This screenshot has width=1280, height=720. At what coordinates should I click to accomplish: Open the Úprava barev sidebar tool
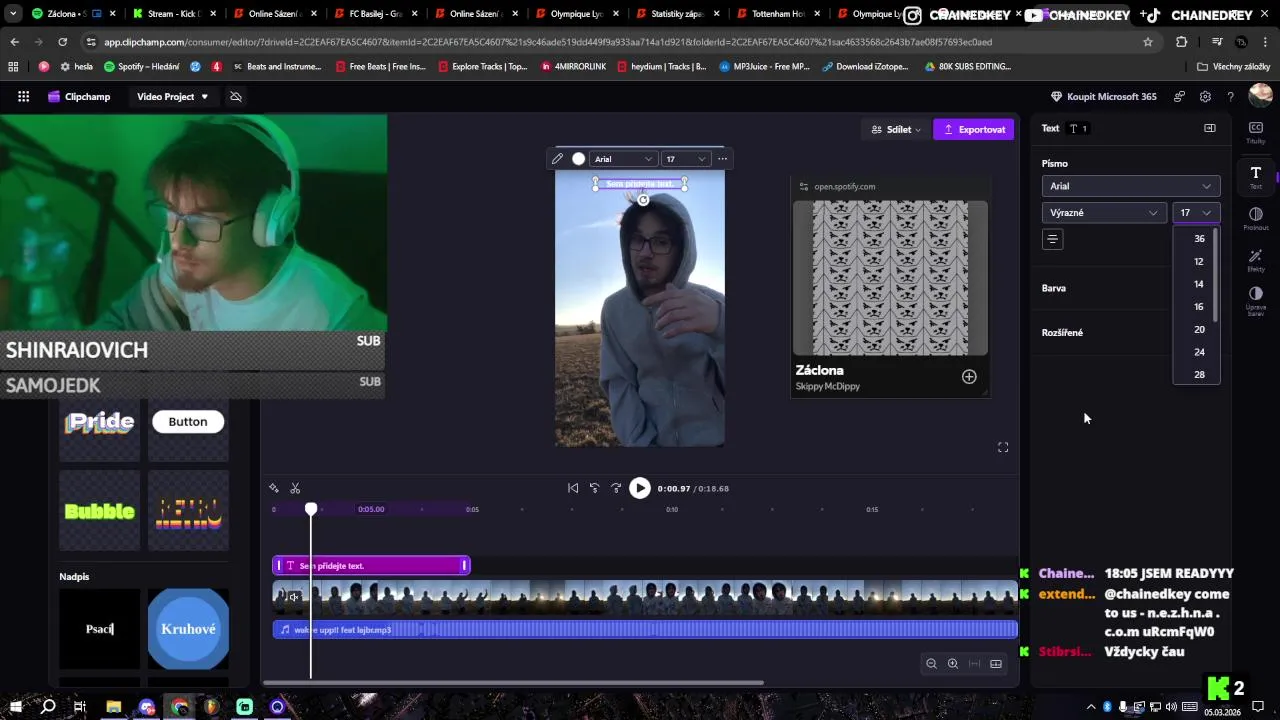[1256, 300]
